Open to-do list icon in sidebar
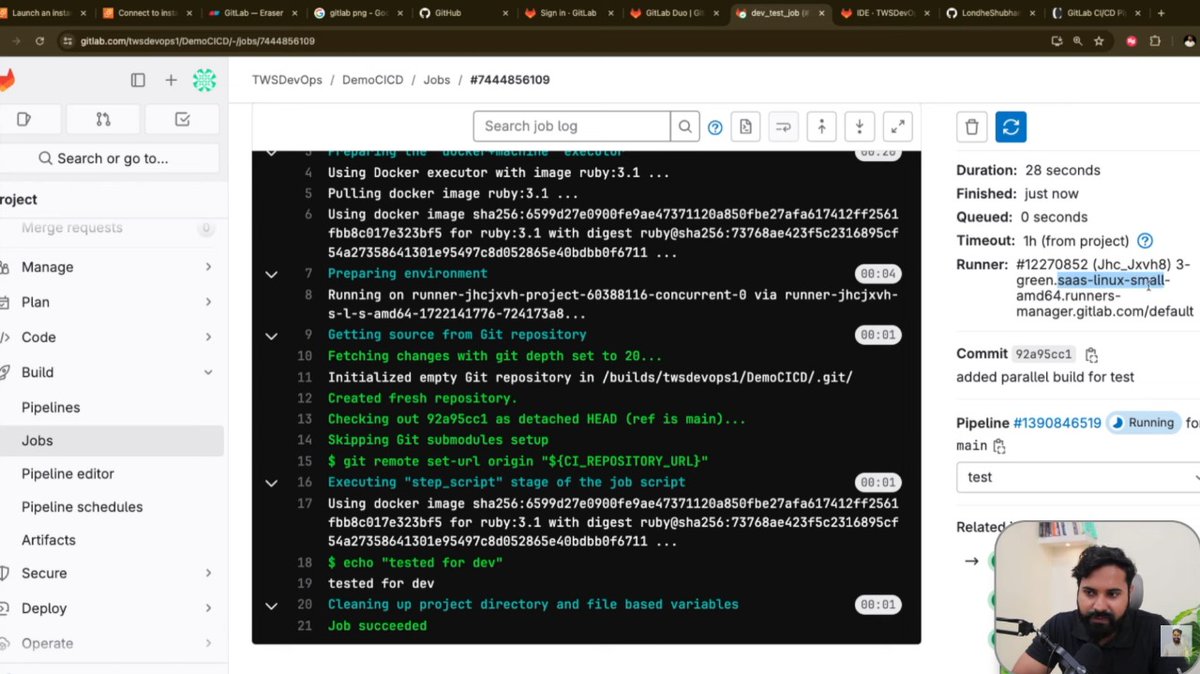The height and width of the screenshot is (674, 1200). coord(182,119)
